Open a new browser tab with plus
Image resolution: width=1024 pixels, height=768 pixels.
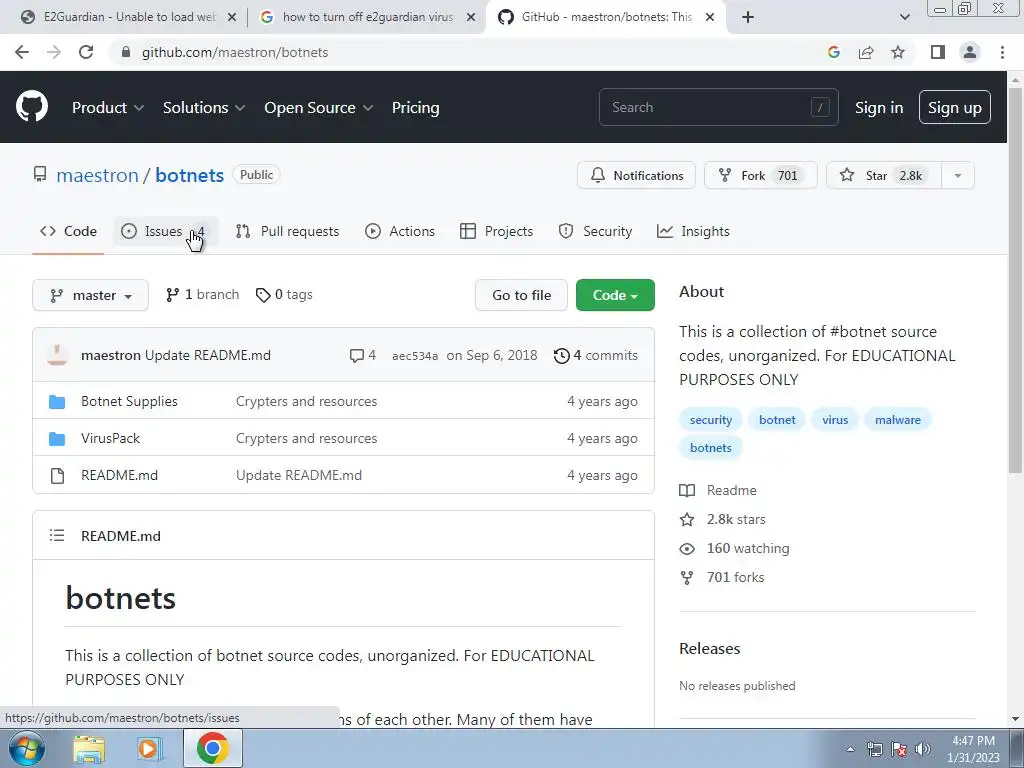click(748, 17)
